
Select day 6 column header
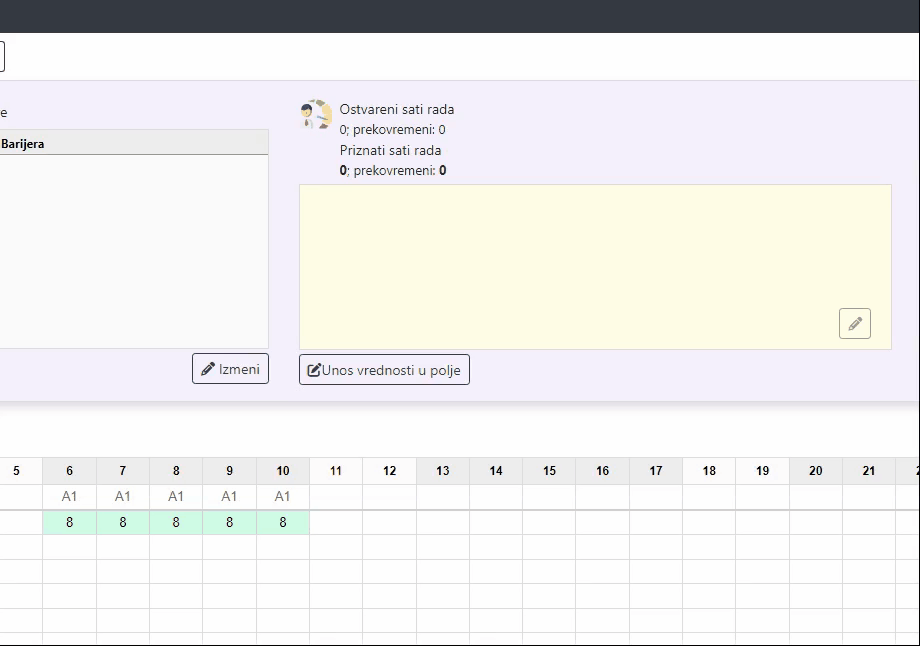[x=69, y=471]
